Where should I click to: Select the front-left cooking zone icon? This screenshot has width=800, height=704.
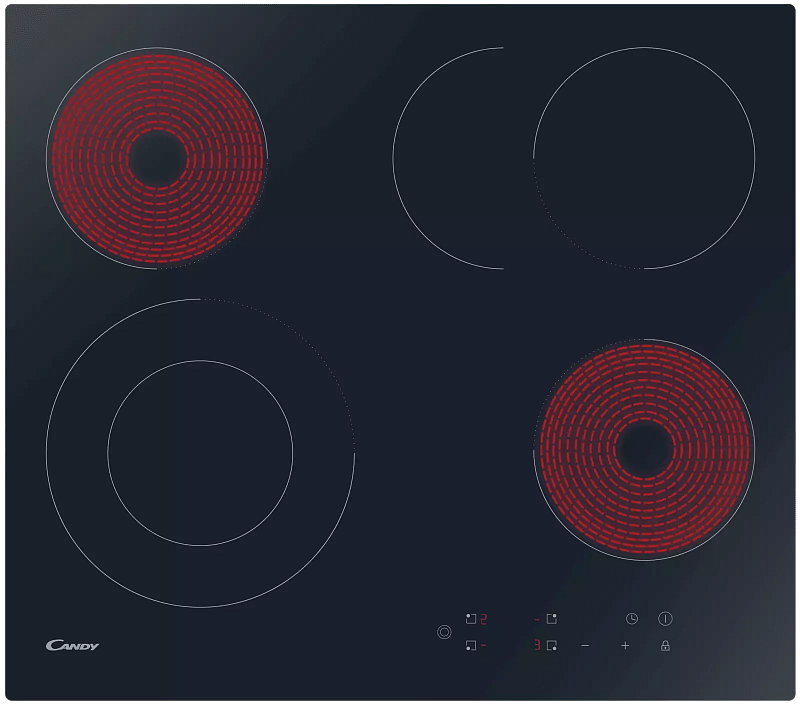point(472,645)
